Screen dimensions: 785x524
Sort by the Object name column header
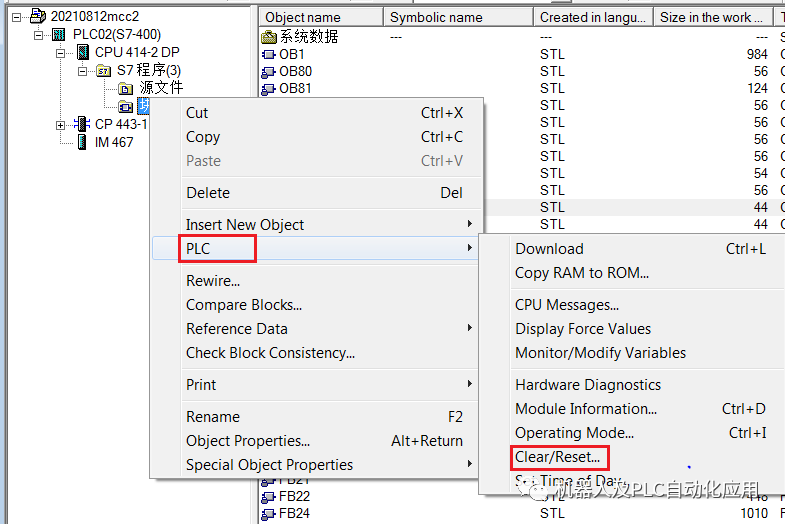321,18
